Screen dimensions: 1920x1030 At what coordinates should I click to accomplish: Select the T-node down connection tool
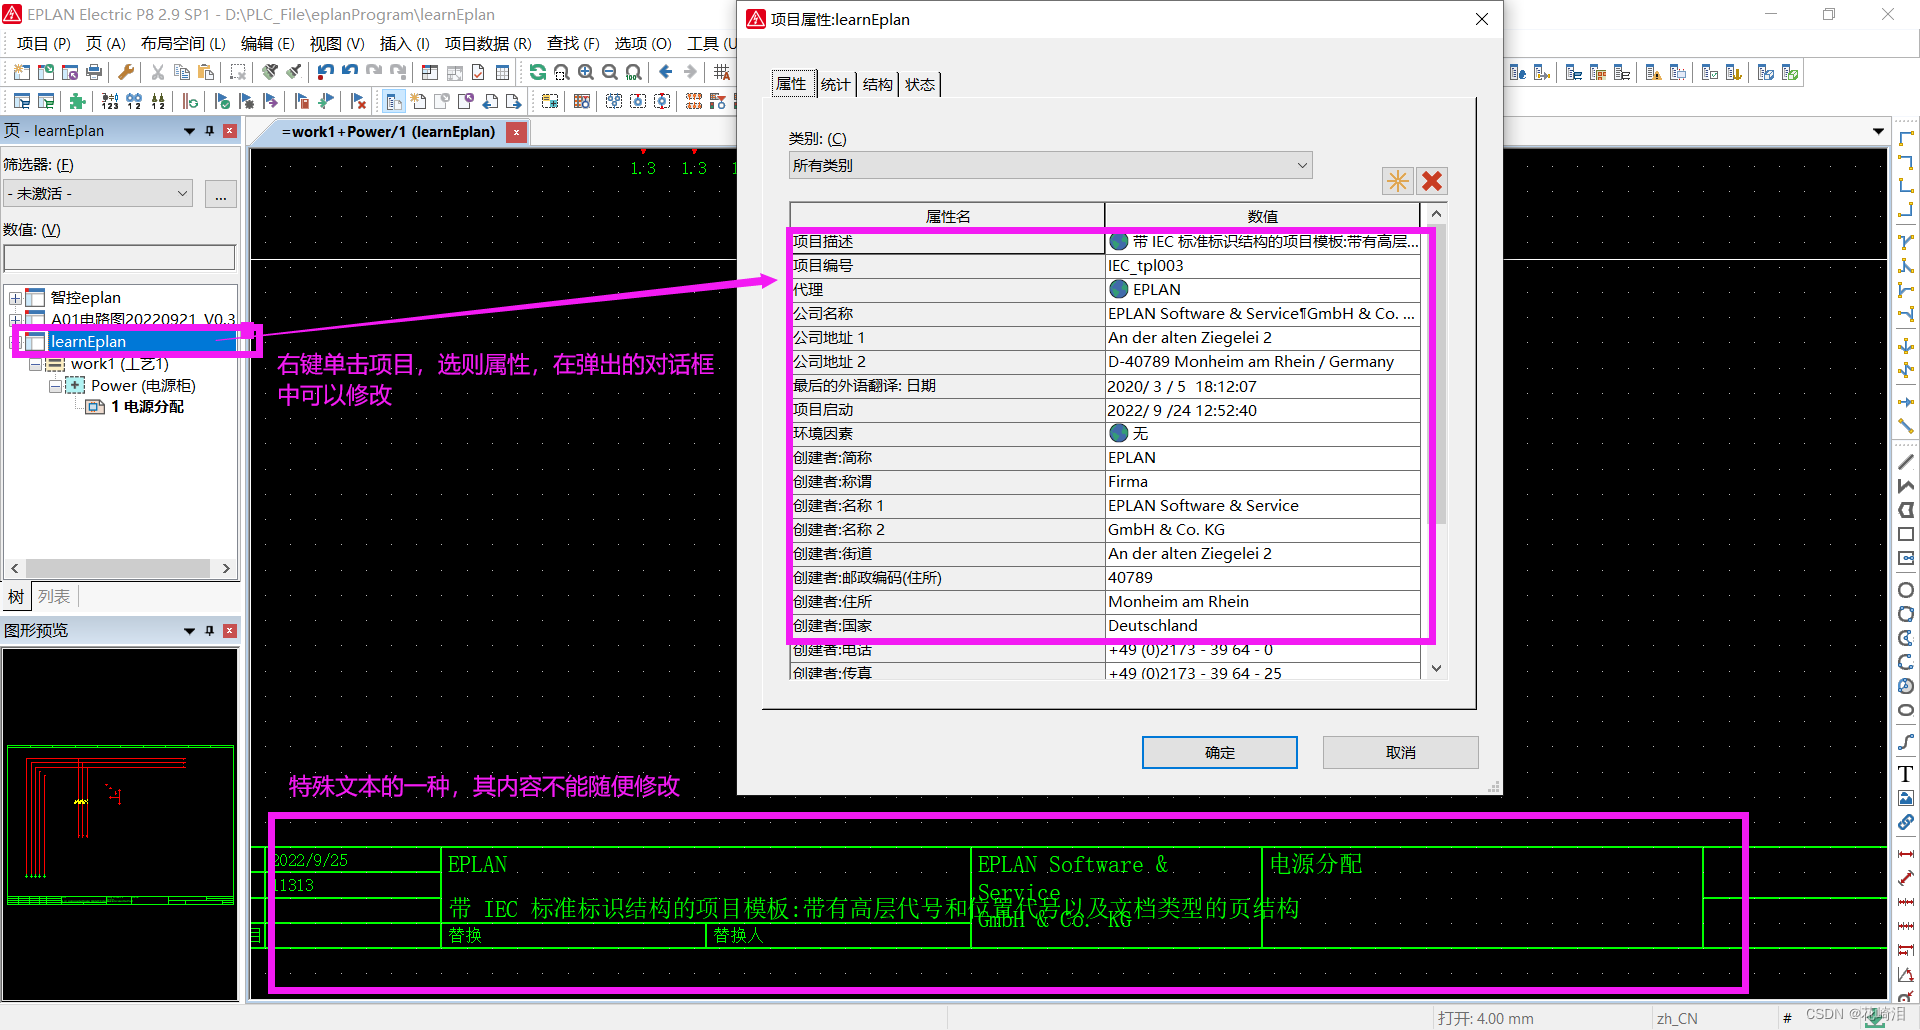click(1906, 242)
